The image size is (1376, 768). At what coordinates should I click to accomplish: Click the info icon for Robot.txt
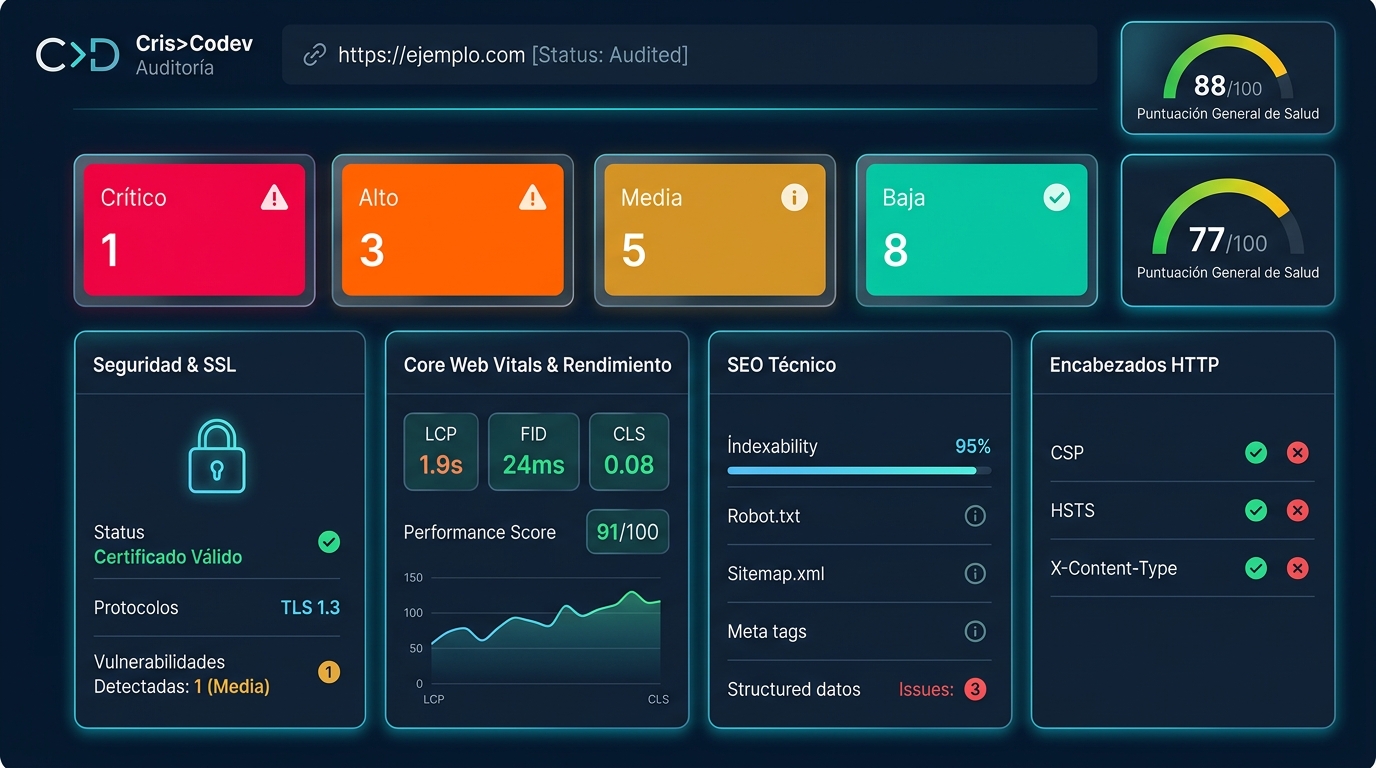(x=975, y=516)
